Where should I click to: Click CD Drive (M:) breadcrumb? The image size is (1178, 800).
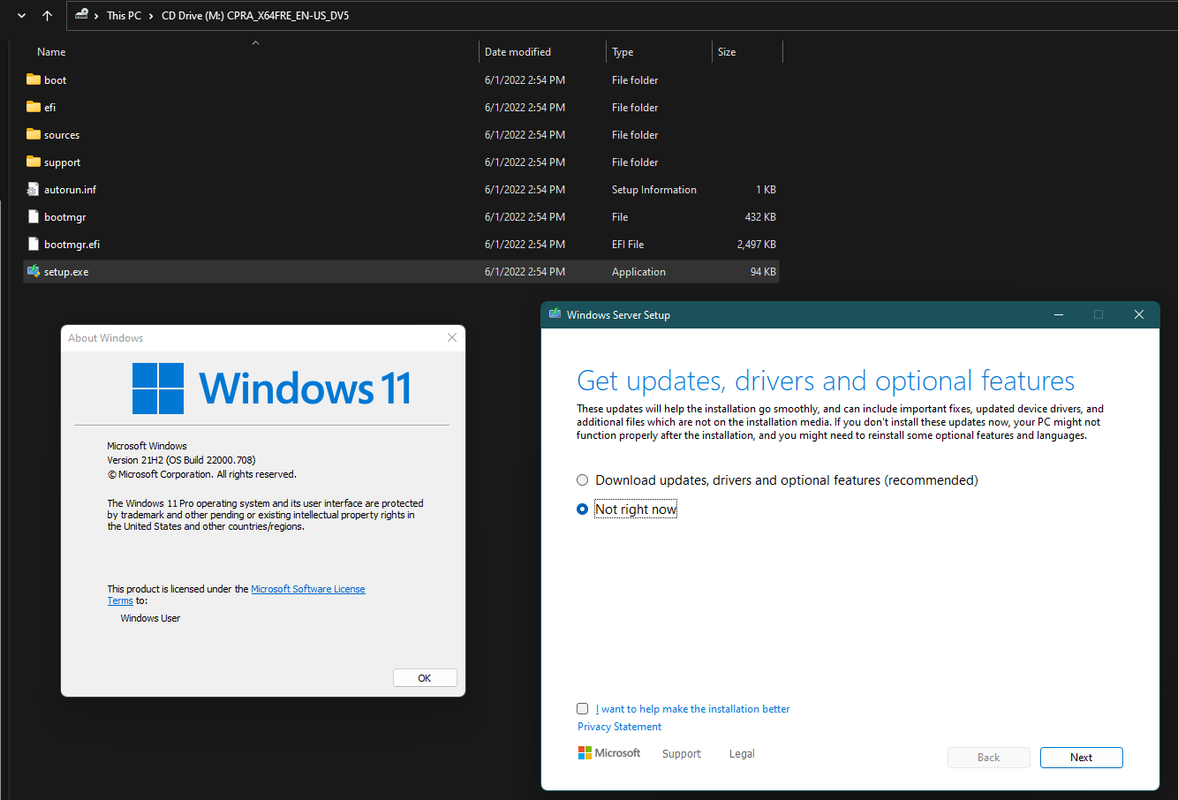point(255,15)
